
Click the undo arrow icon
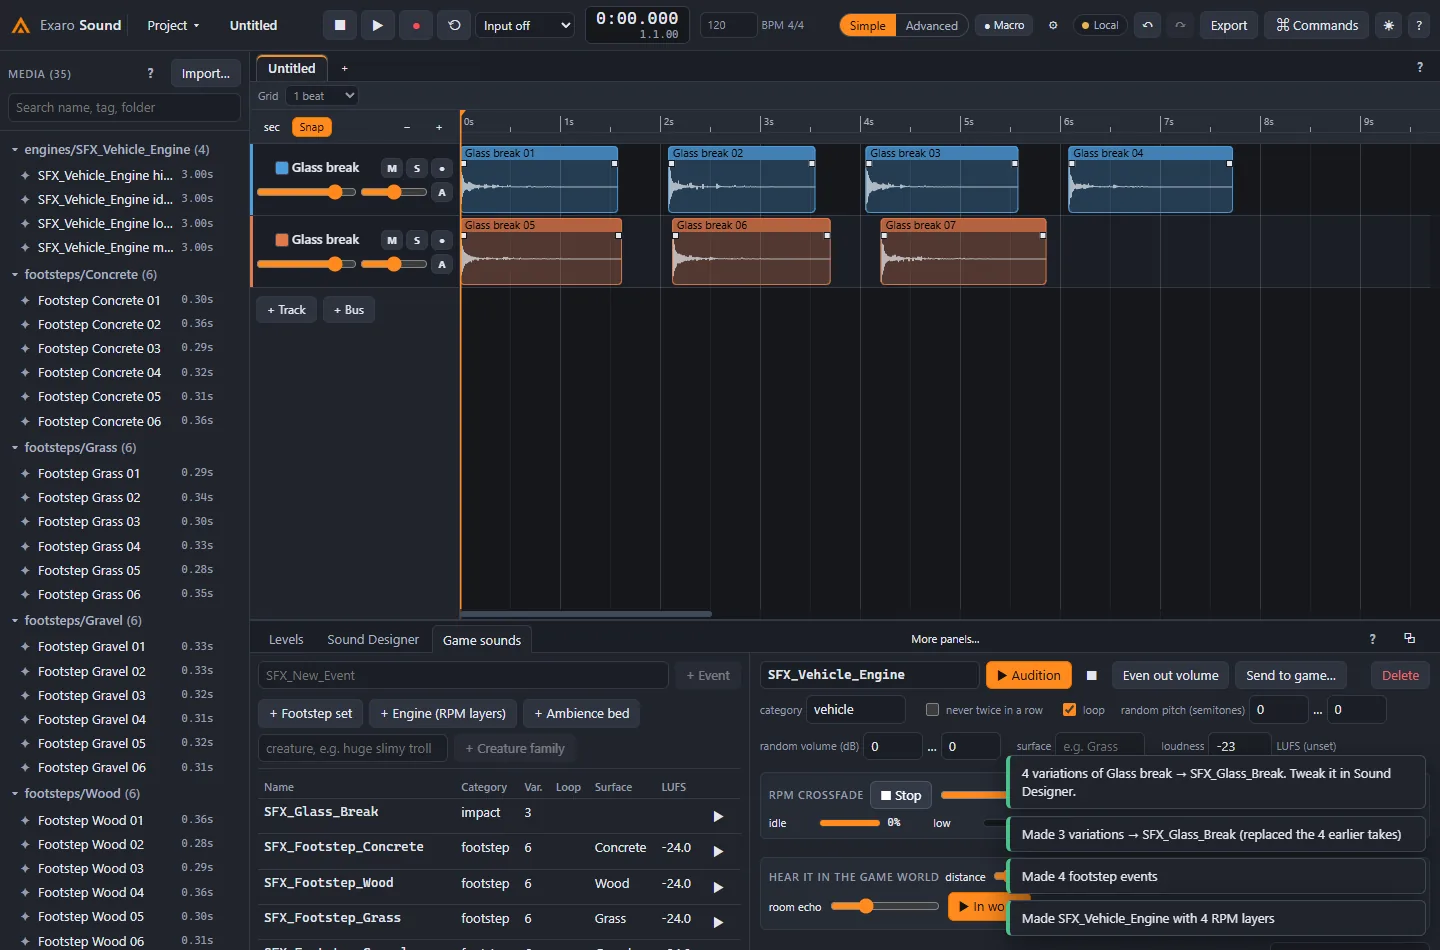(x=1148, y=25)
